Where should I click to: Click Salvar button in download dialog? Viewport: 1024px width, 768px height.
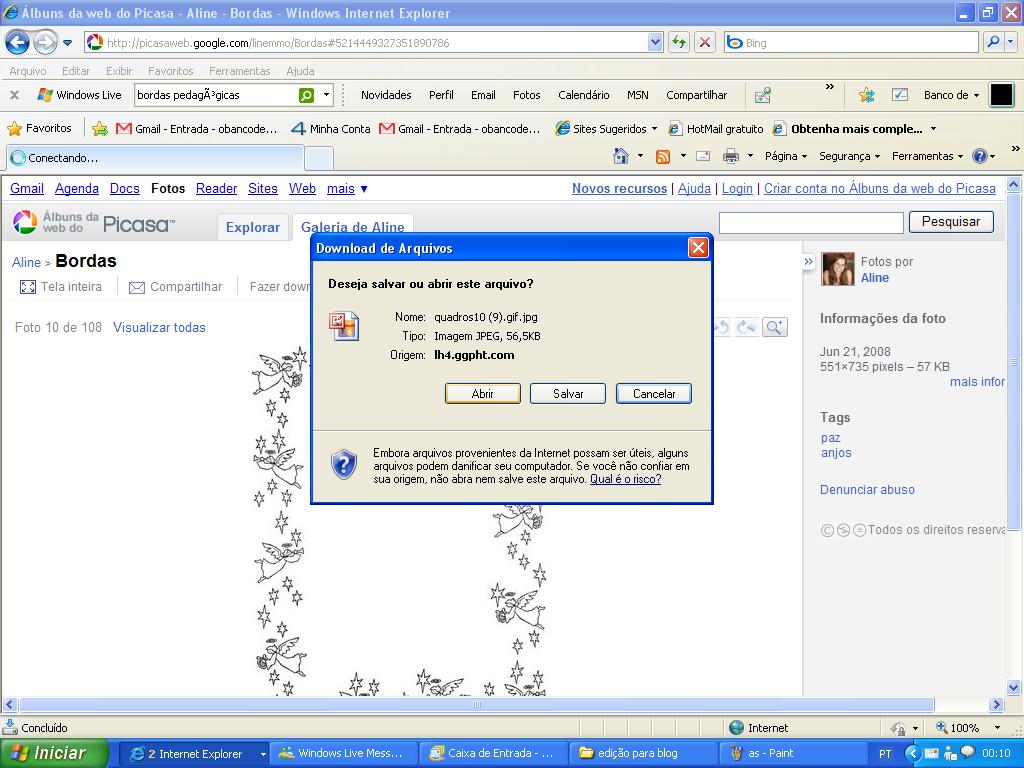point(568,394)
